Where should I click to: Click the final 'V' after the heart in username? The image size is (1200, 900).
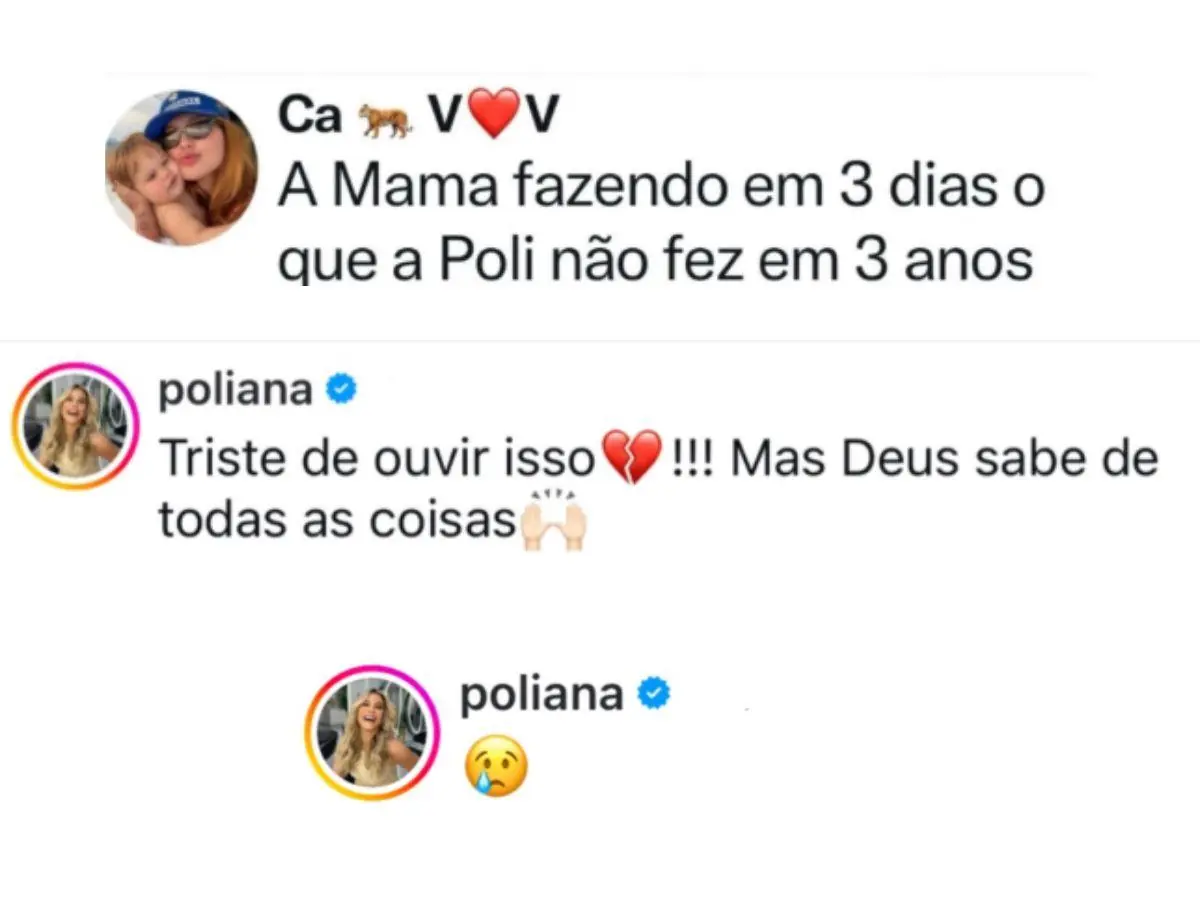tap(540, 117)
